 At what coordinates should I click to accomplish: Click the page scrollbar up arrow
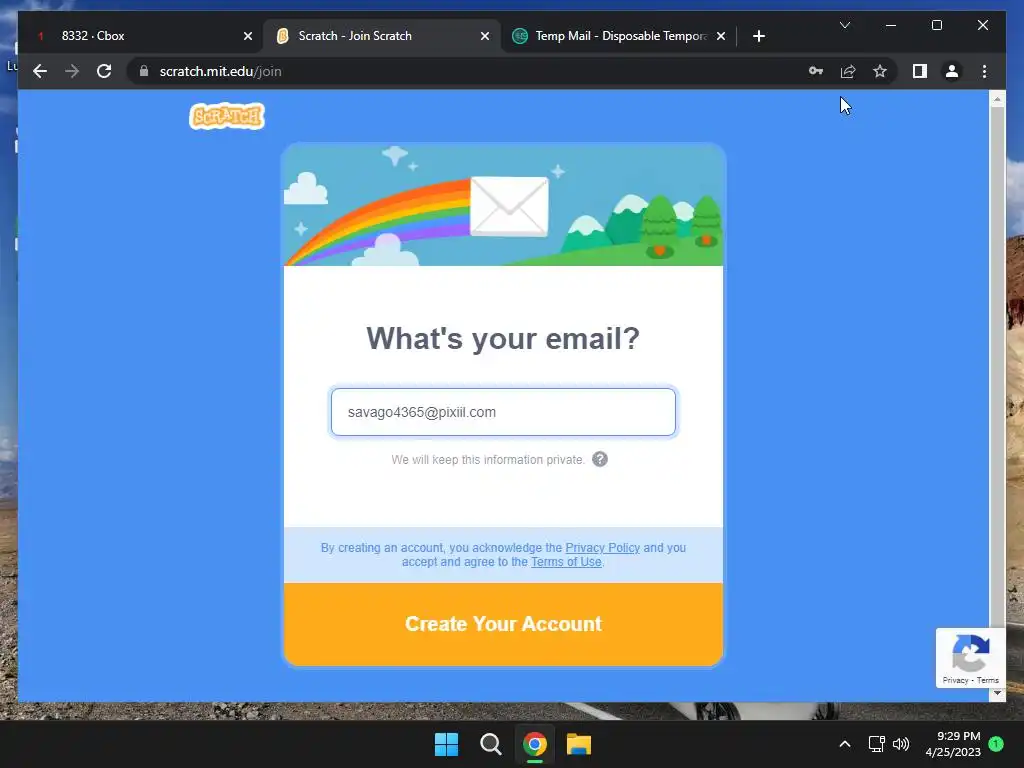coord(997,99)
